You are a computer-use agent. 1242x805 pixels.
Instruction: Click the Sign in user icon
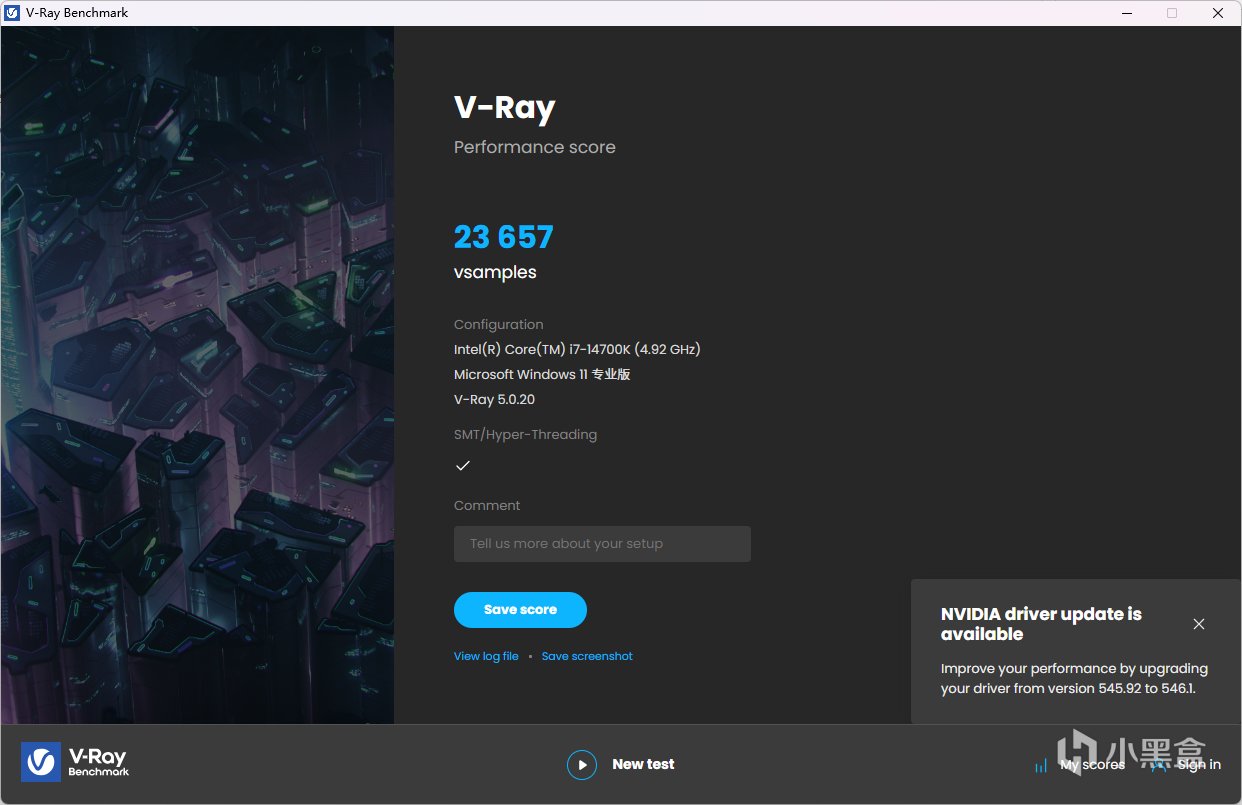click(1160, 765)
